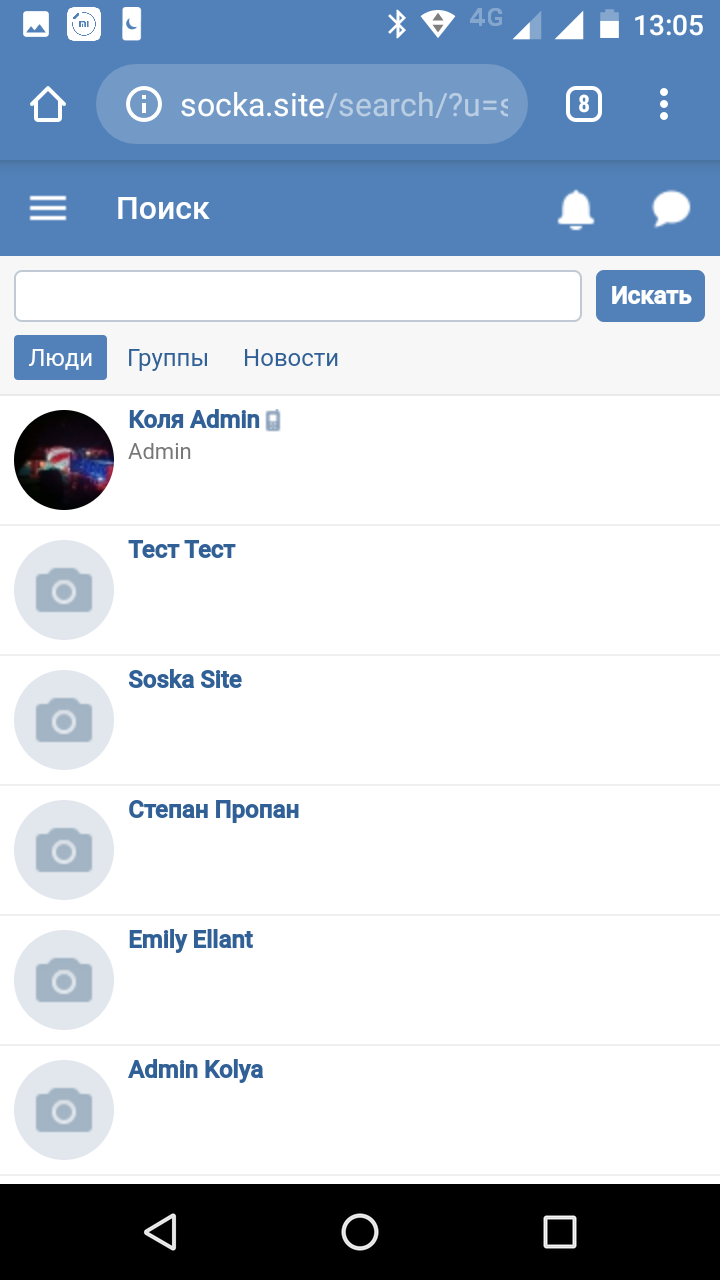The height and width of the screenshot is (1280, 720).
Task: Open notifications bell
Action: pyautogui.click(x=575, y=209)
